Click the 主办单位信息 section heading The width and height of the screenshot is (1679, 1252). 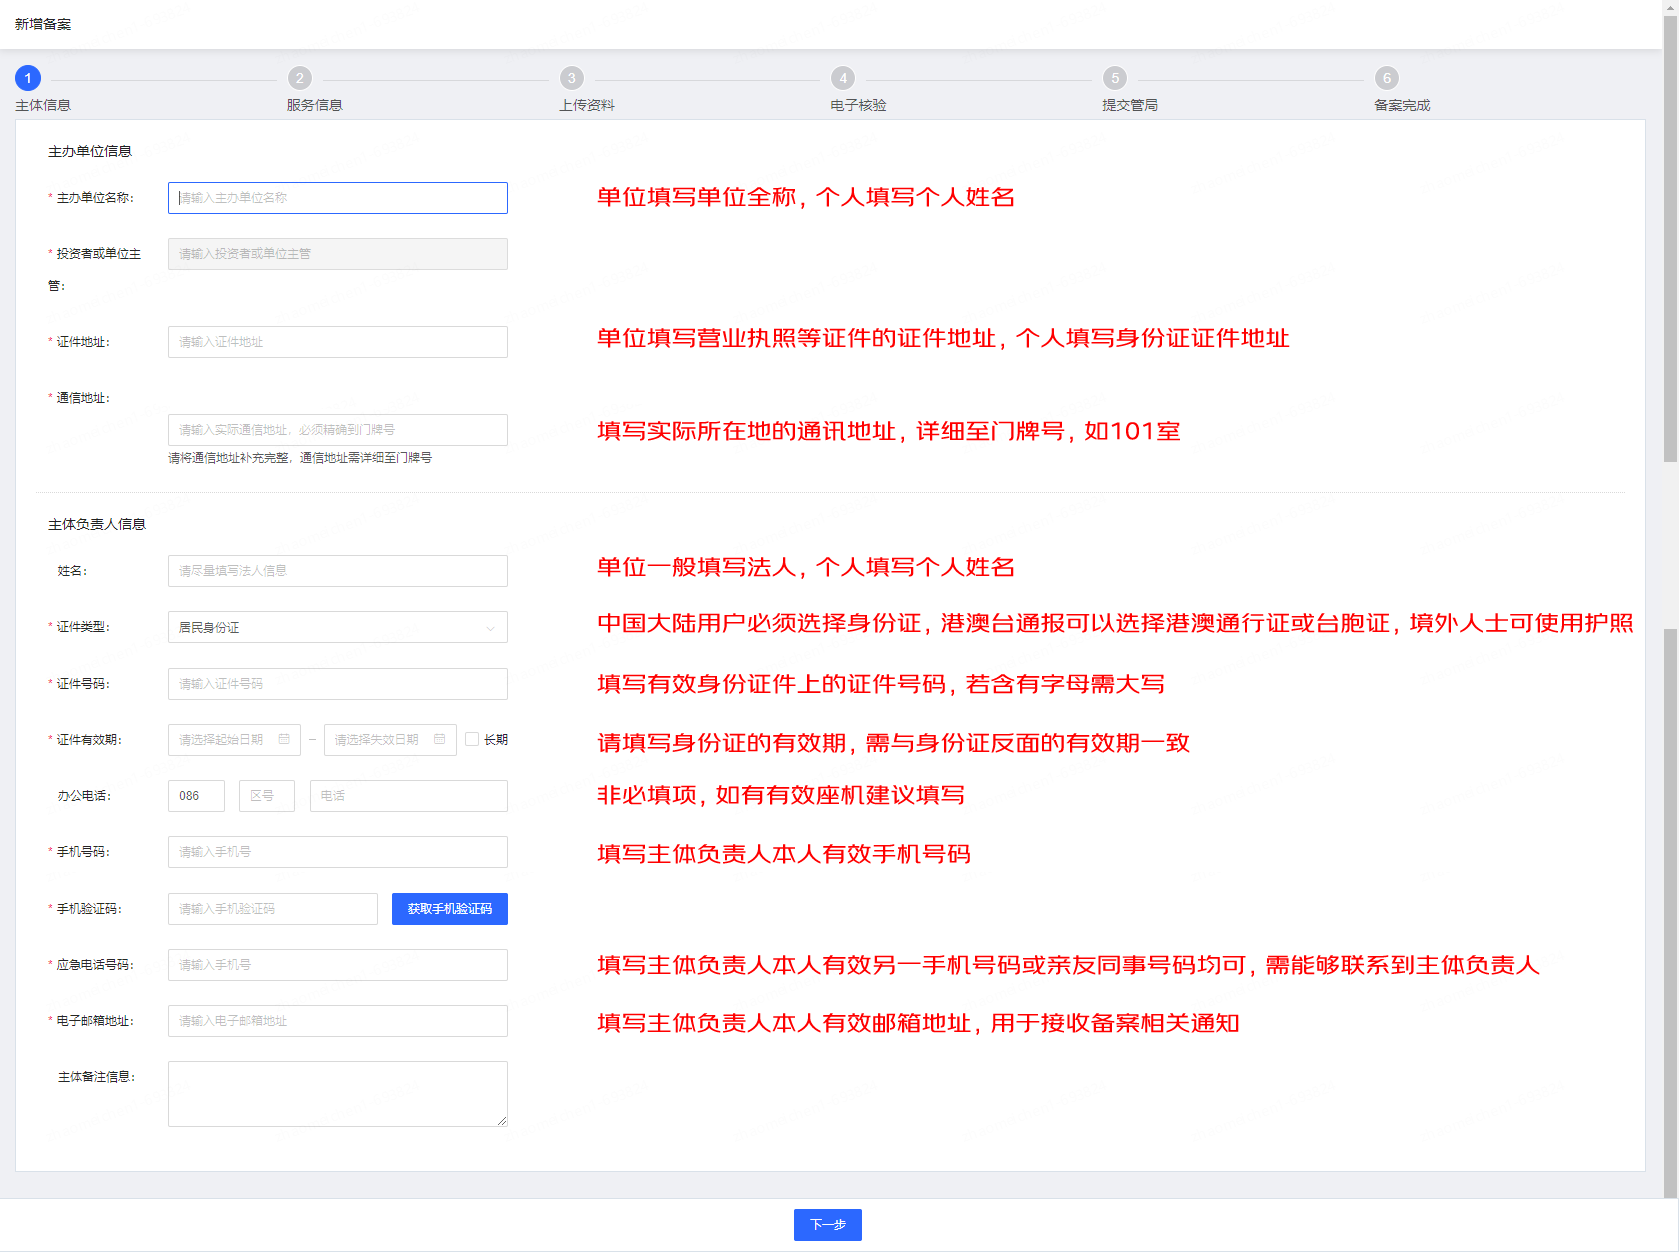[x=90, y=151]
